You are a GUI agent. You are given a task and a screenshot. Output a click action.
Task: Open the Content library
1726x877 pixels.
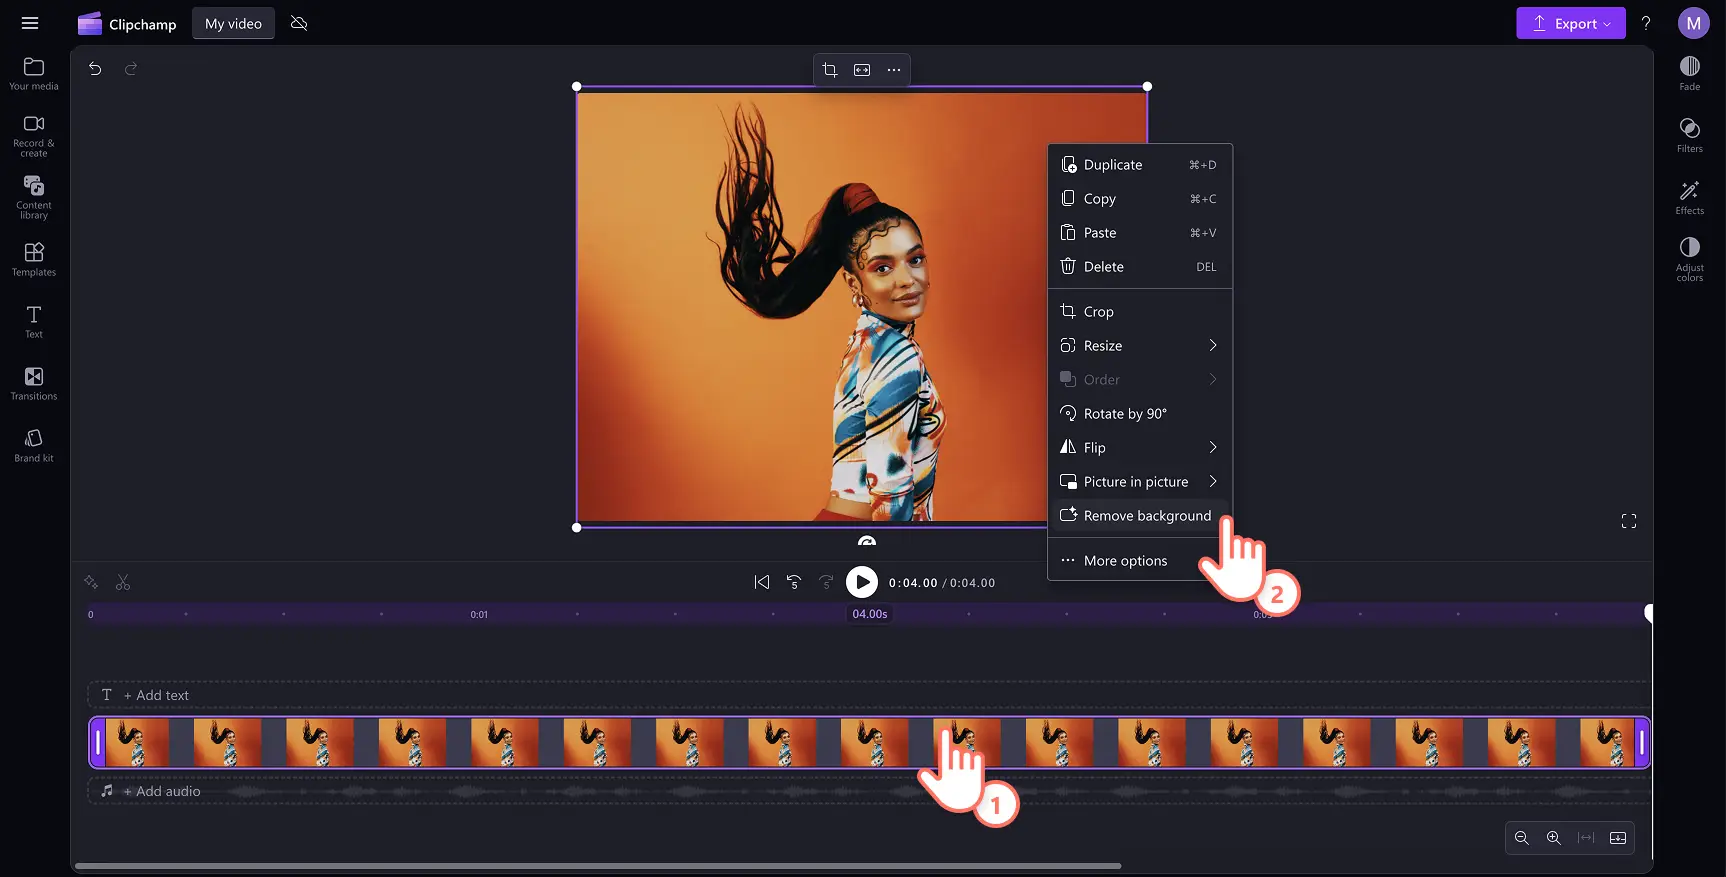pyautogui.click(x=34, y=197)
